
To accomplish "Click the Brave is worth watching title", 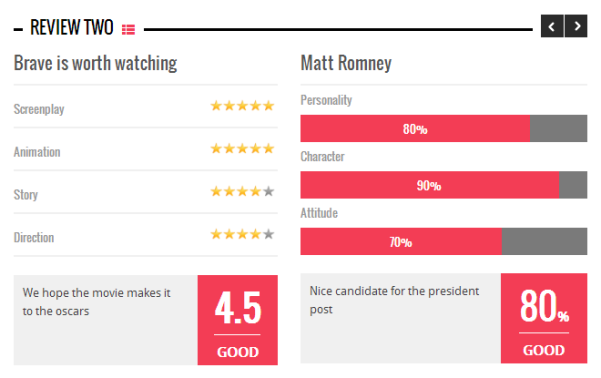I will 95,63.
